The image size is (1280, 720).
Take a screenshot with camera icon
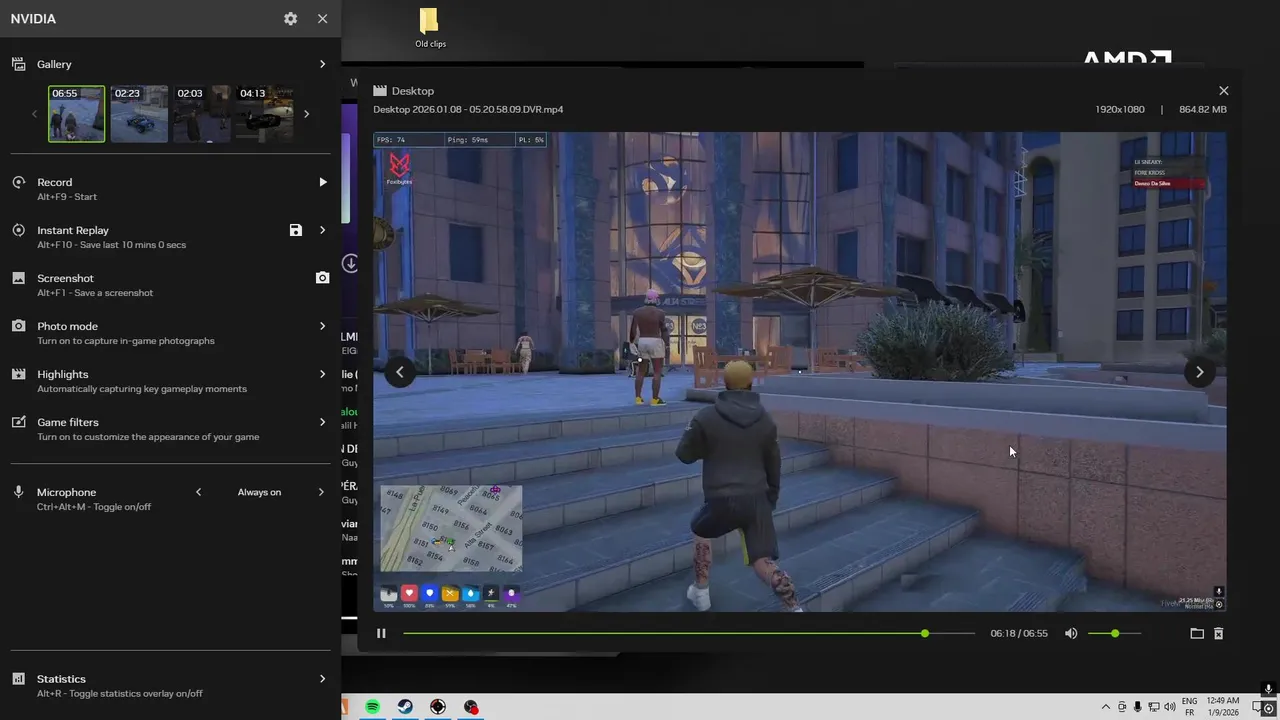point(322,278)
